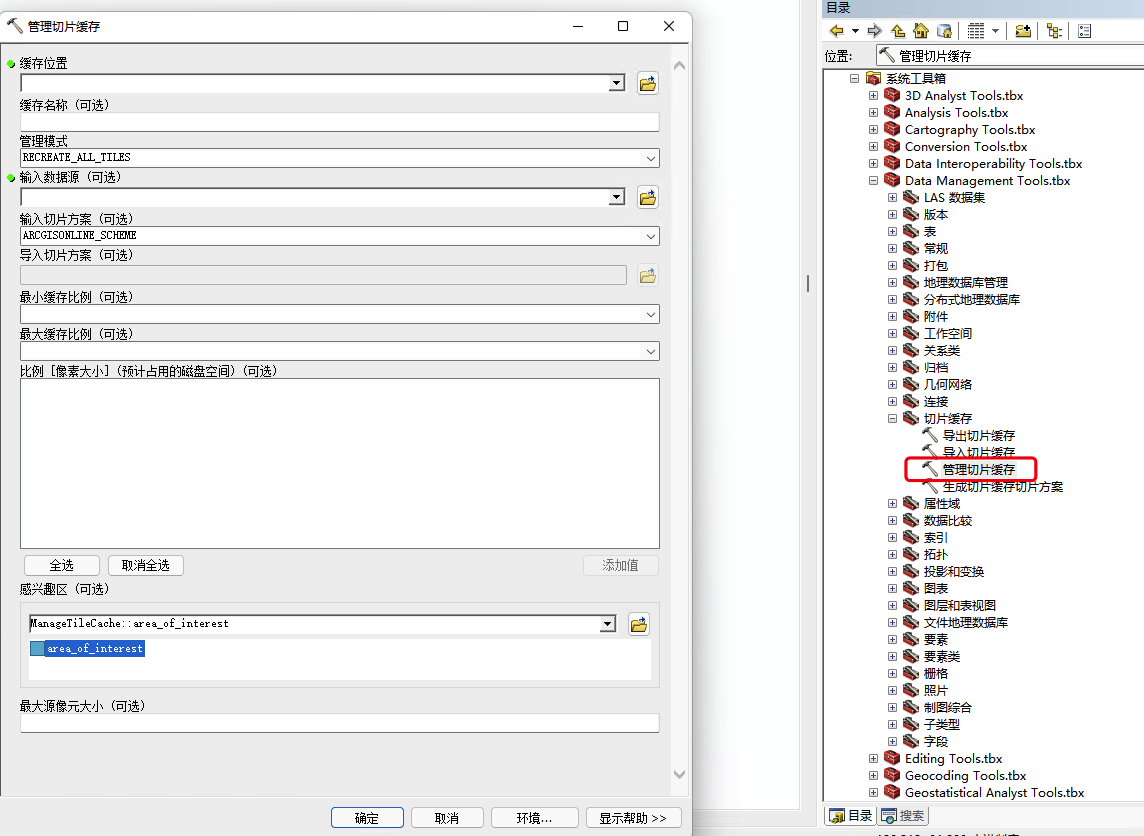The width and height of the screenshot is (1144, 836).
Task: Click the 缓存名称 input field
Action: tap(340, 122)
